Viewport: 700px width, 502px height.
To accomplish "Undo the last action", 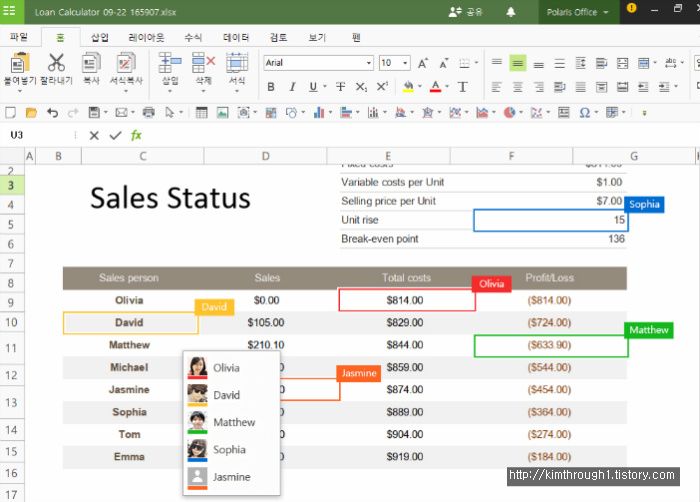I will pos(52,113).
